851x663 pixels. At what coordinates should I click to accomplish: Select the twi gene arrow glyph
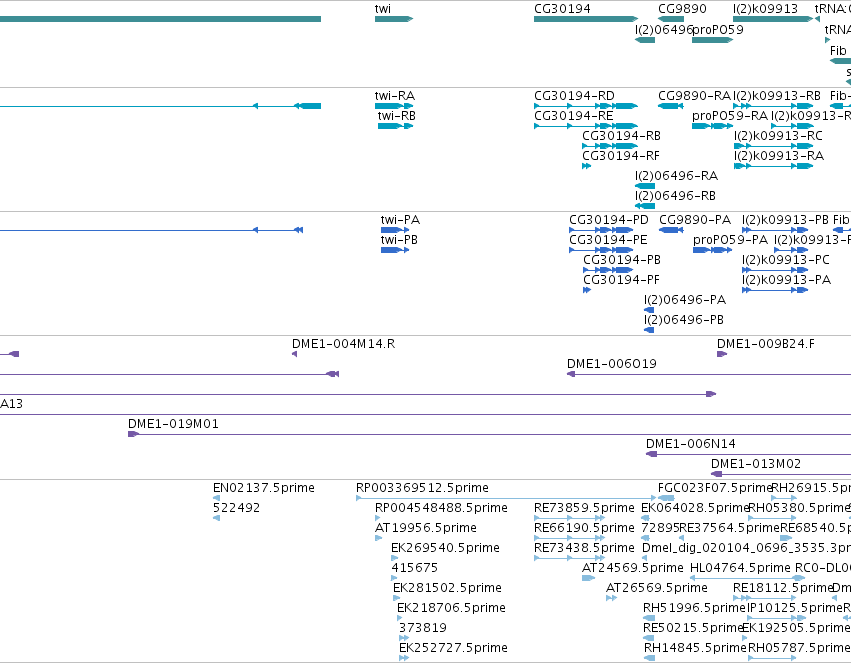pos(394,19)
